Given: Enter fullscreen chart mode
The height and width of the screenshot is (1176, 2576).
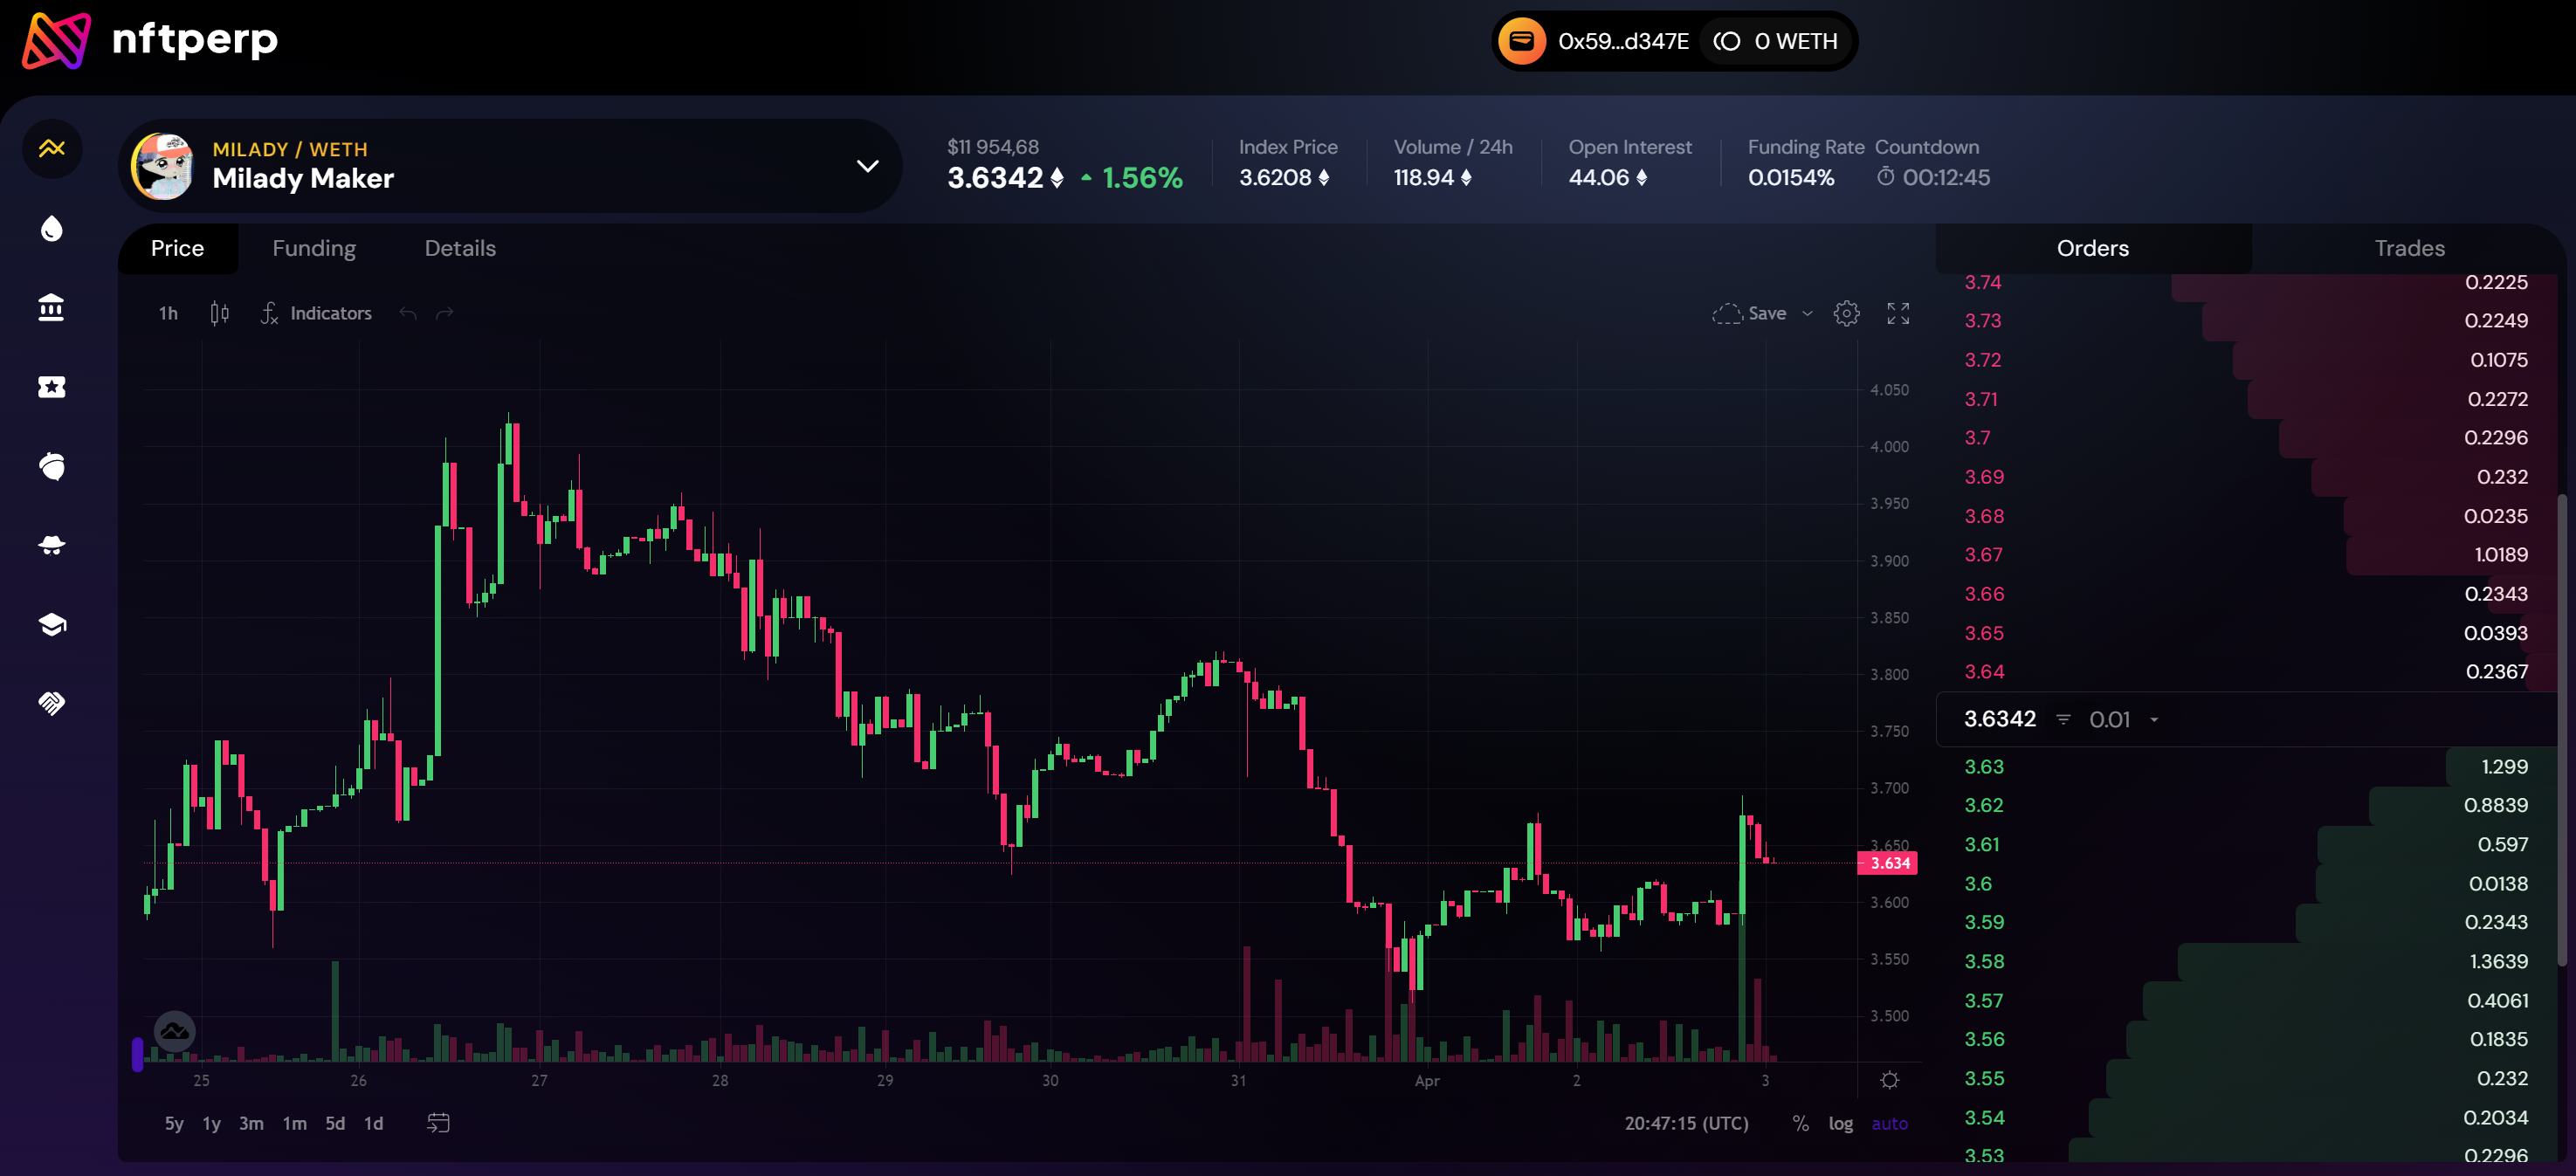Looking at the screenshot, I should pyautogui.click(x=1897, y=314).
